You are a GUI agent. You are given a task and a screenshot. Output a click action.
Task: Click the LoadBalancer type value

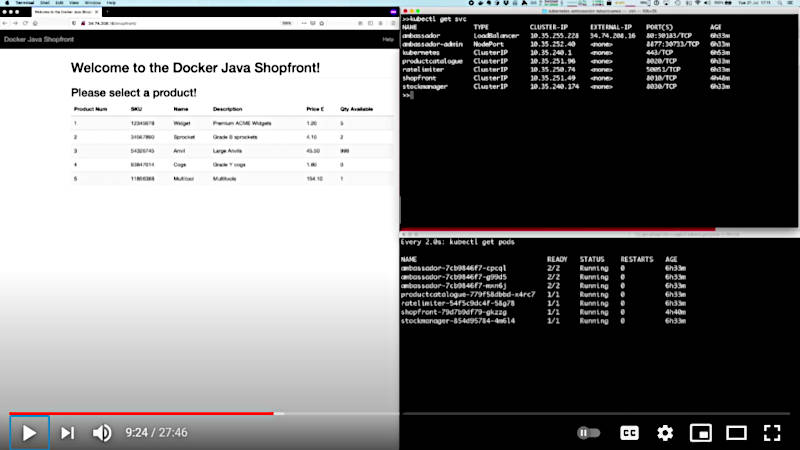[496, 36]
